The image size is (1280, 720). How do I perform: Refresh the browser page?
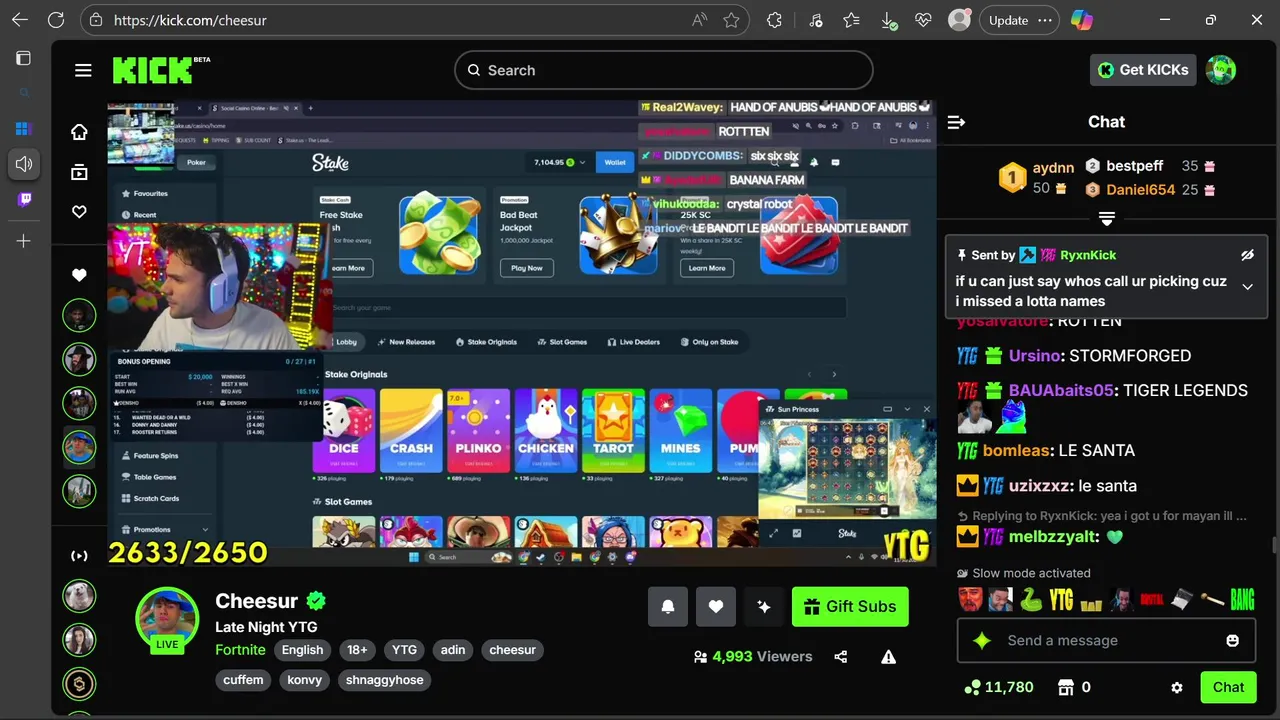[x=56, y=20]
